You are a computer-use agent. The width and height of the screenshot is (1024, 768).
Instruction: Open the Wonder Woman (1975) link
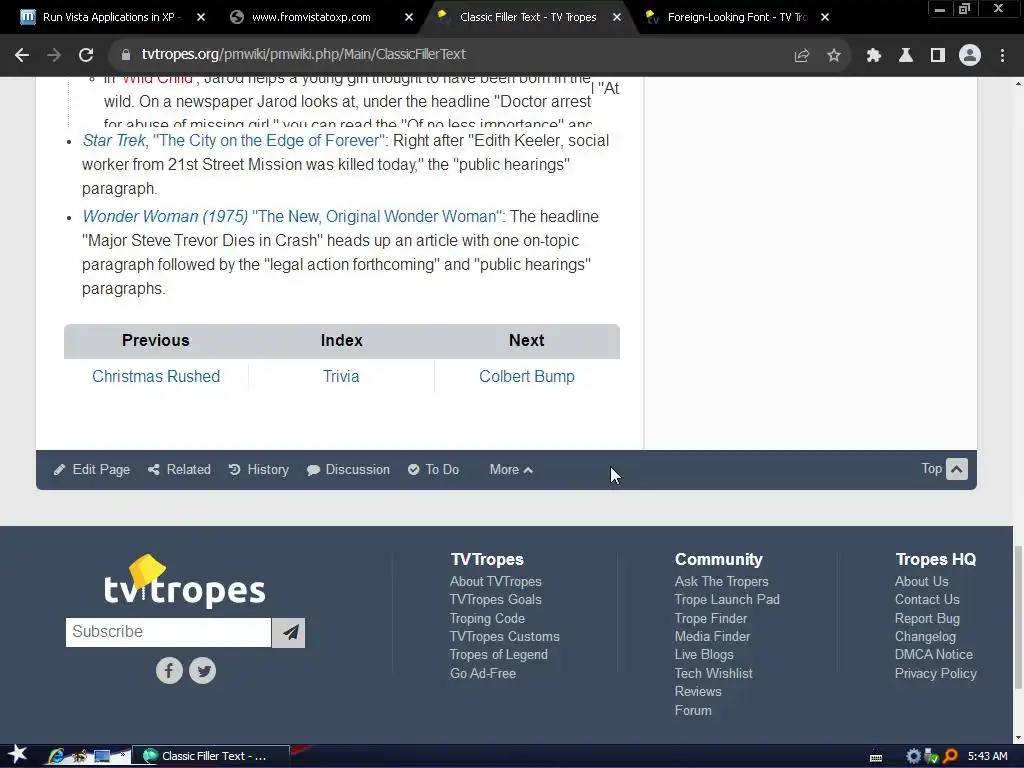(x=165, y=216)
